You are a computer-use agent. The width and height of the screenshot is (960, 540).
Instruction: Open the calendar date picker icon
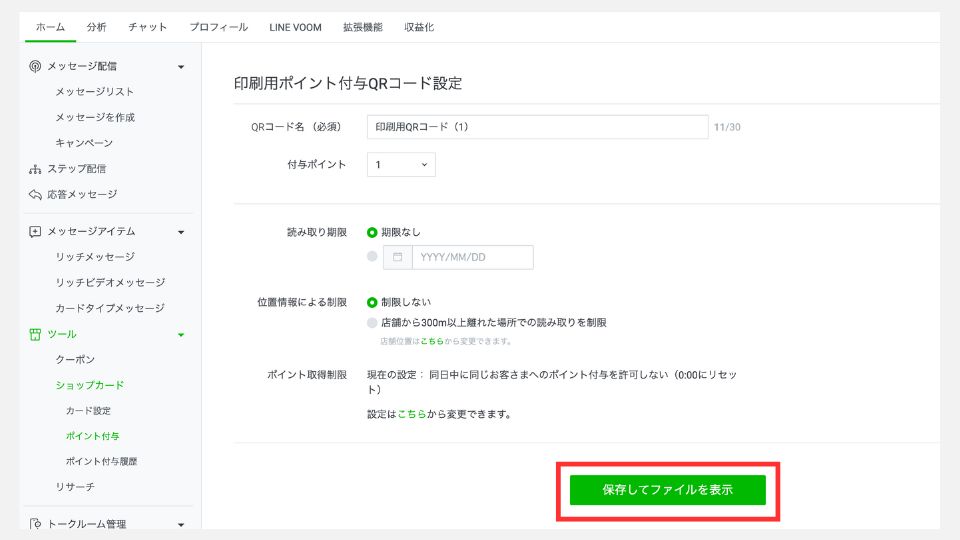[x=397, y=257]
